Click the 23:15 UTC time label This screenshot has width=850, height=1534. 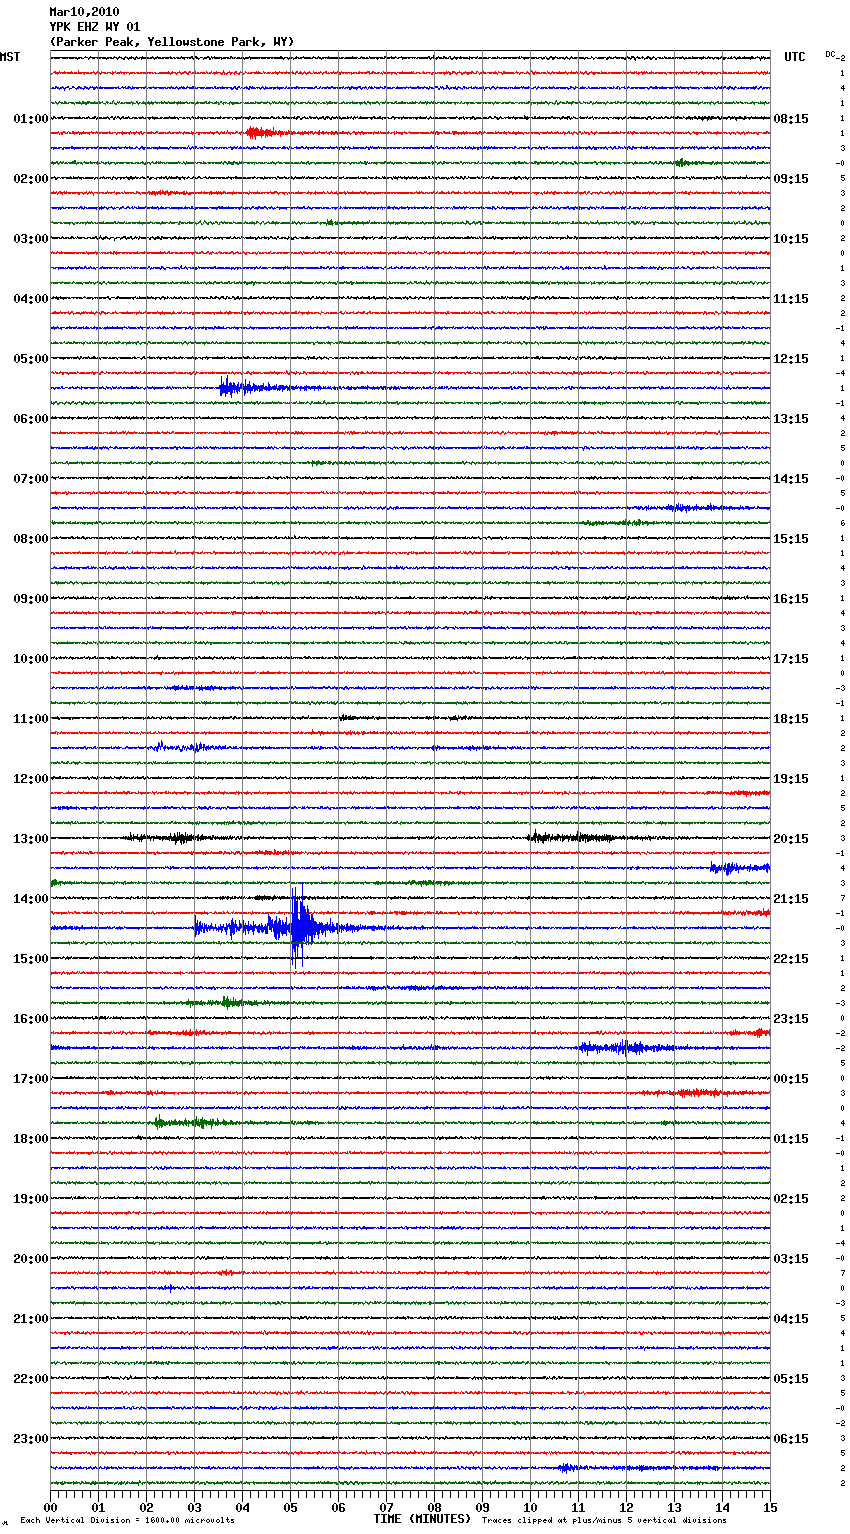tap(791, 1019)
